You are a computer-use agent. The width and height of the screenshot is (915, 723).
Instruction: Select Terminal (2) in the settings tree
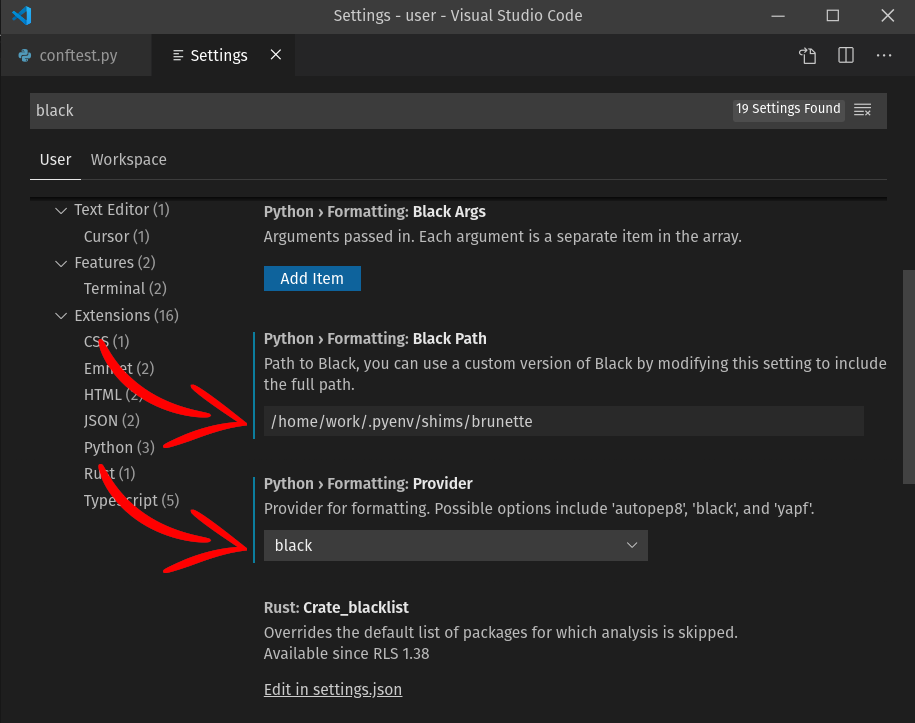click(x=125, y=289)
